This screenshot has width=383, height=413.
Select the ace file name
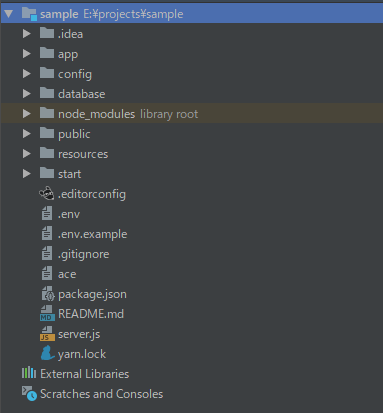67,274
